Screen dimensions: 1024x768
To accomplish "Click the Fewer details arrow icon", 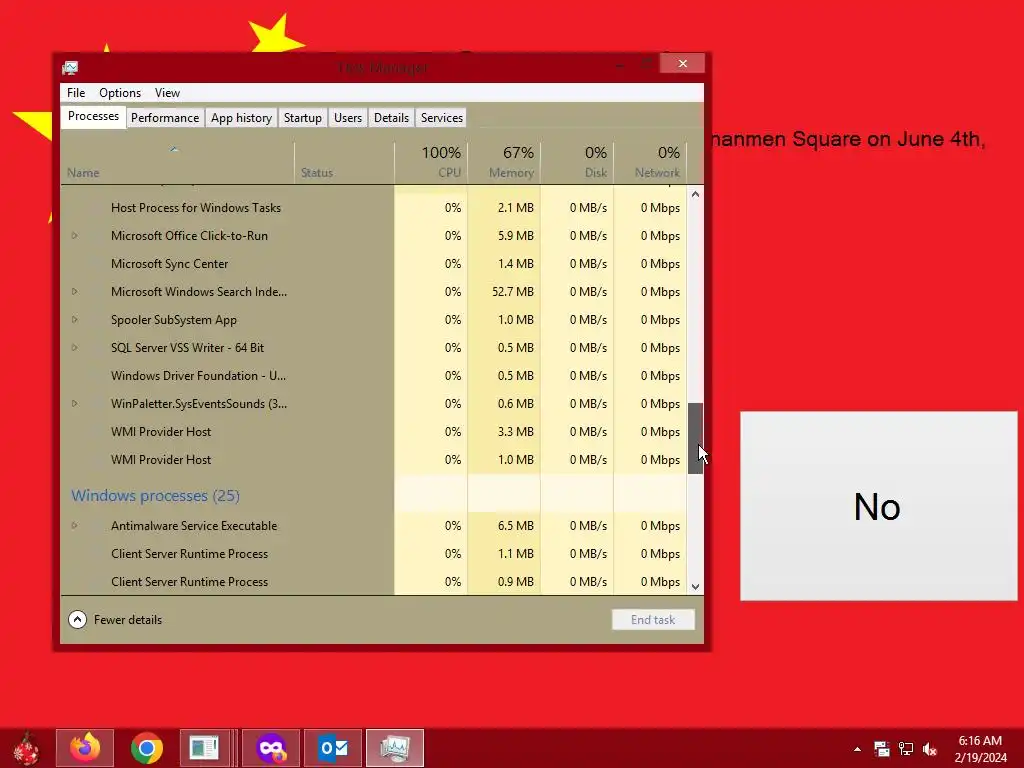I will pyautogui.click(x=77, y=619).
